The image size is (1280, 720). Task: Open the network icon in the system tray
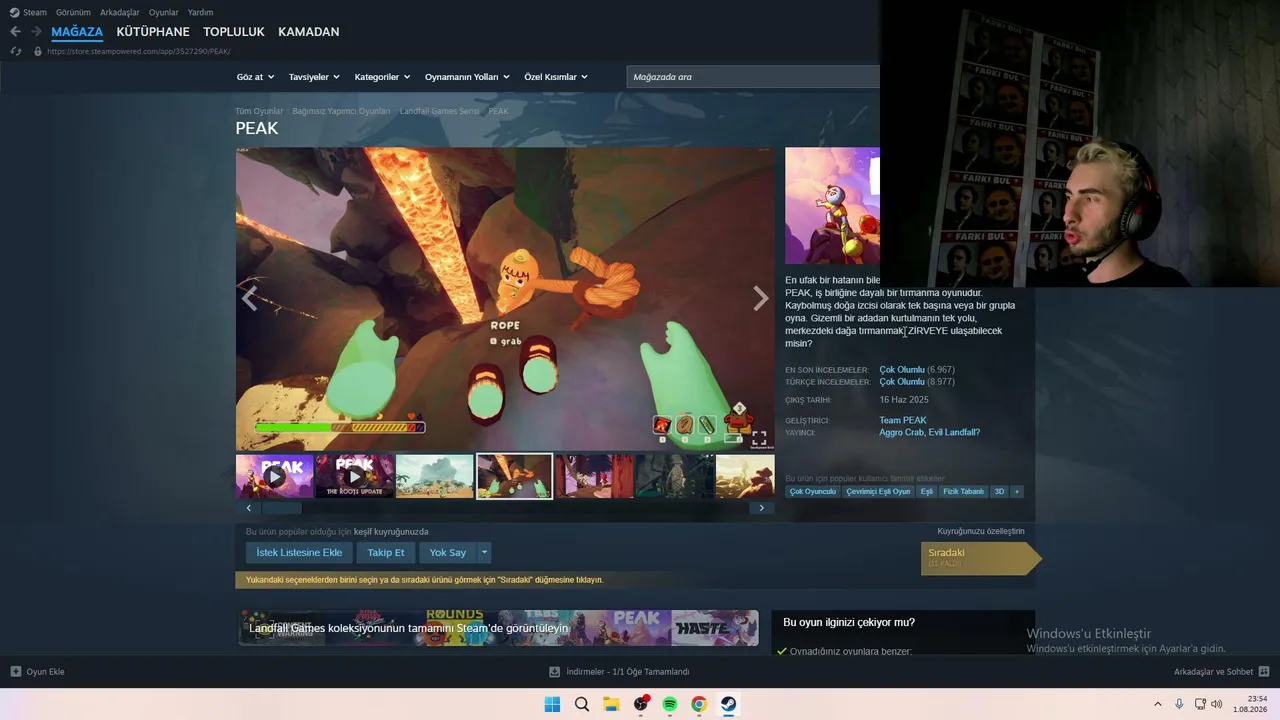coord(1200,704)
